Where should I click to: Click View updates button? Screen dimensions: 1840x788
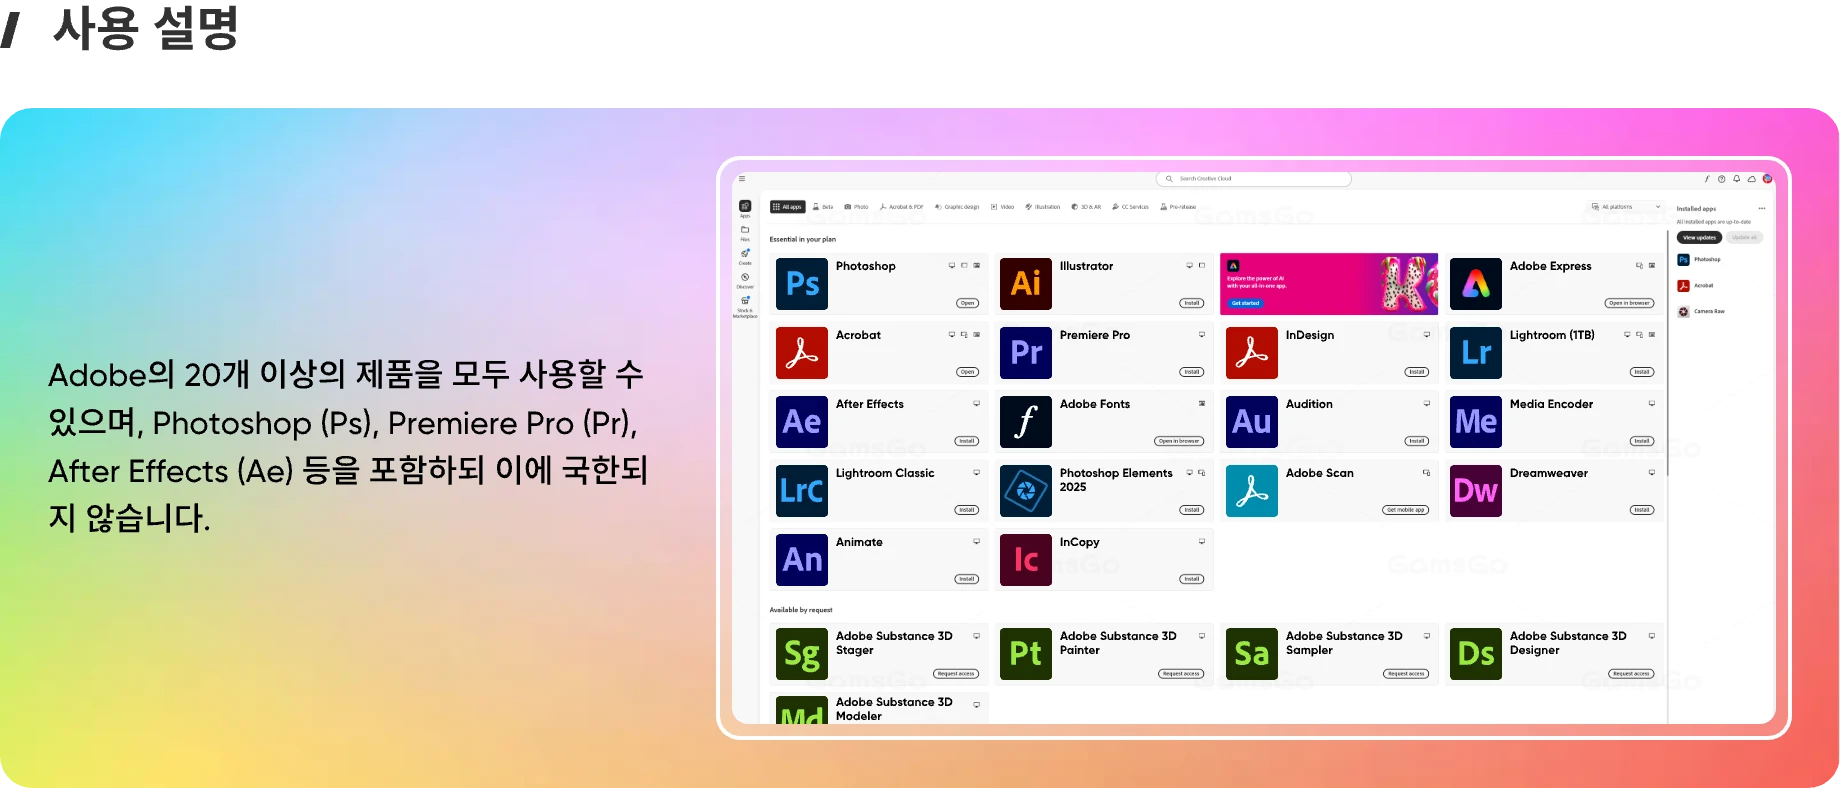tap(1699, 238)
